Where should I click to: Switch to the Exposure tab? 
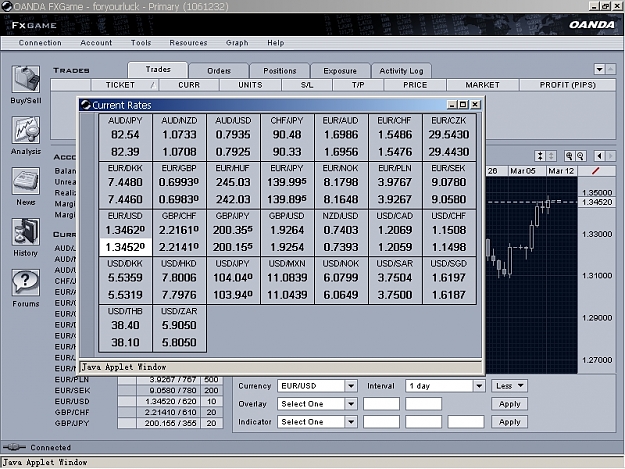[340, 71]
